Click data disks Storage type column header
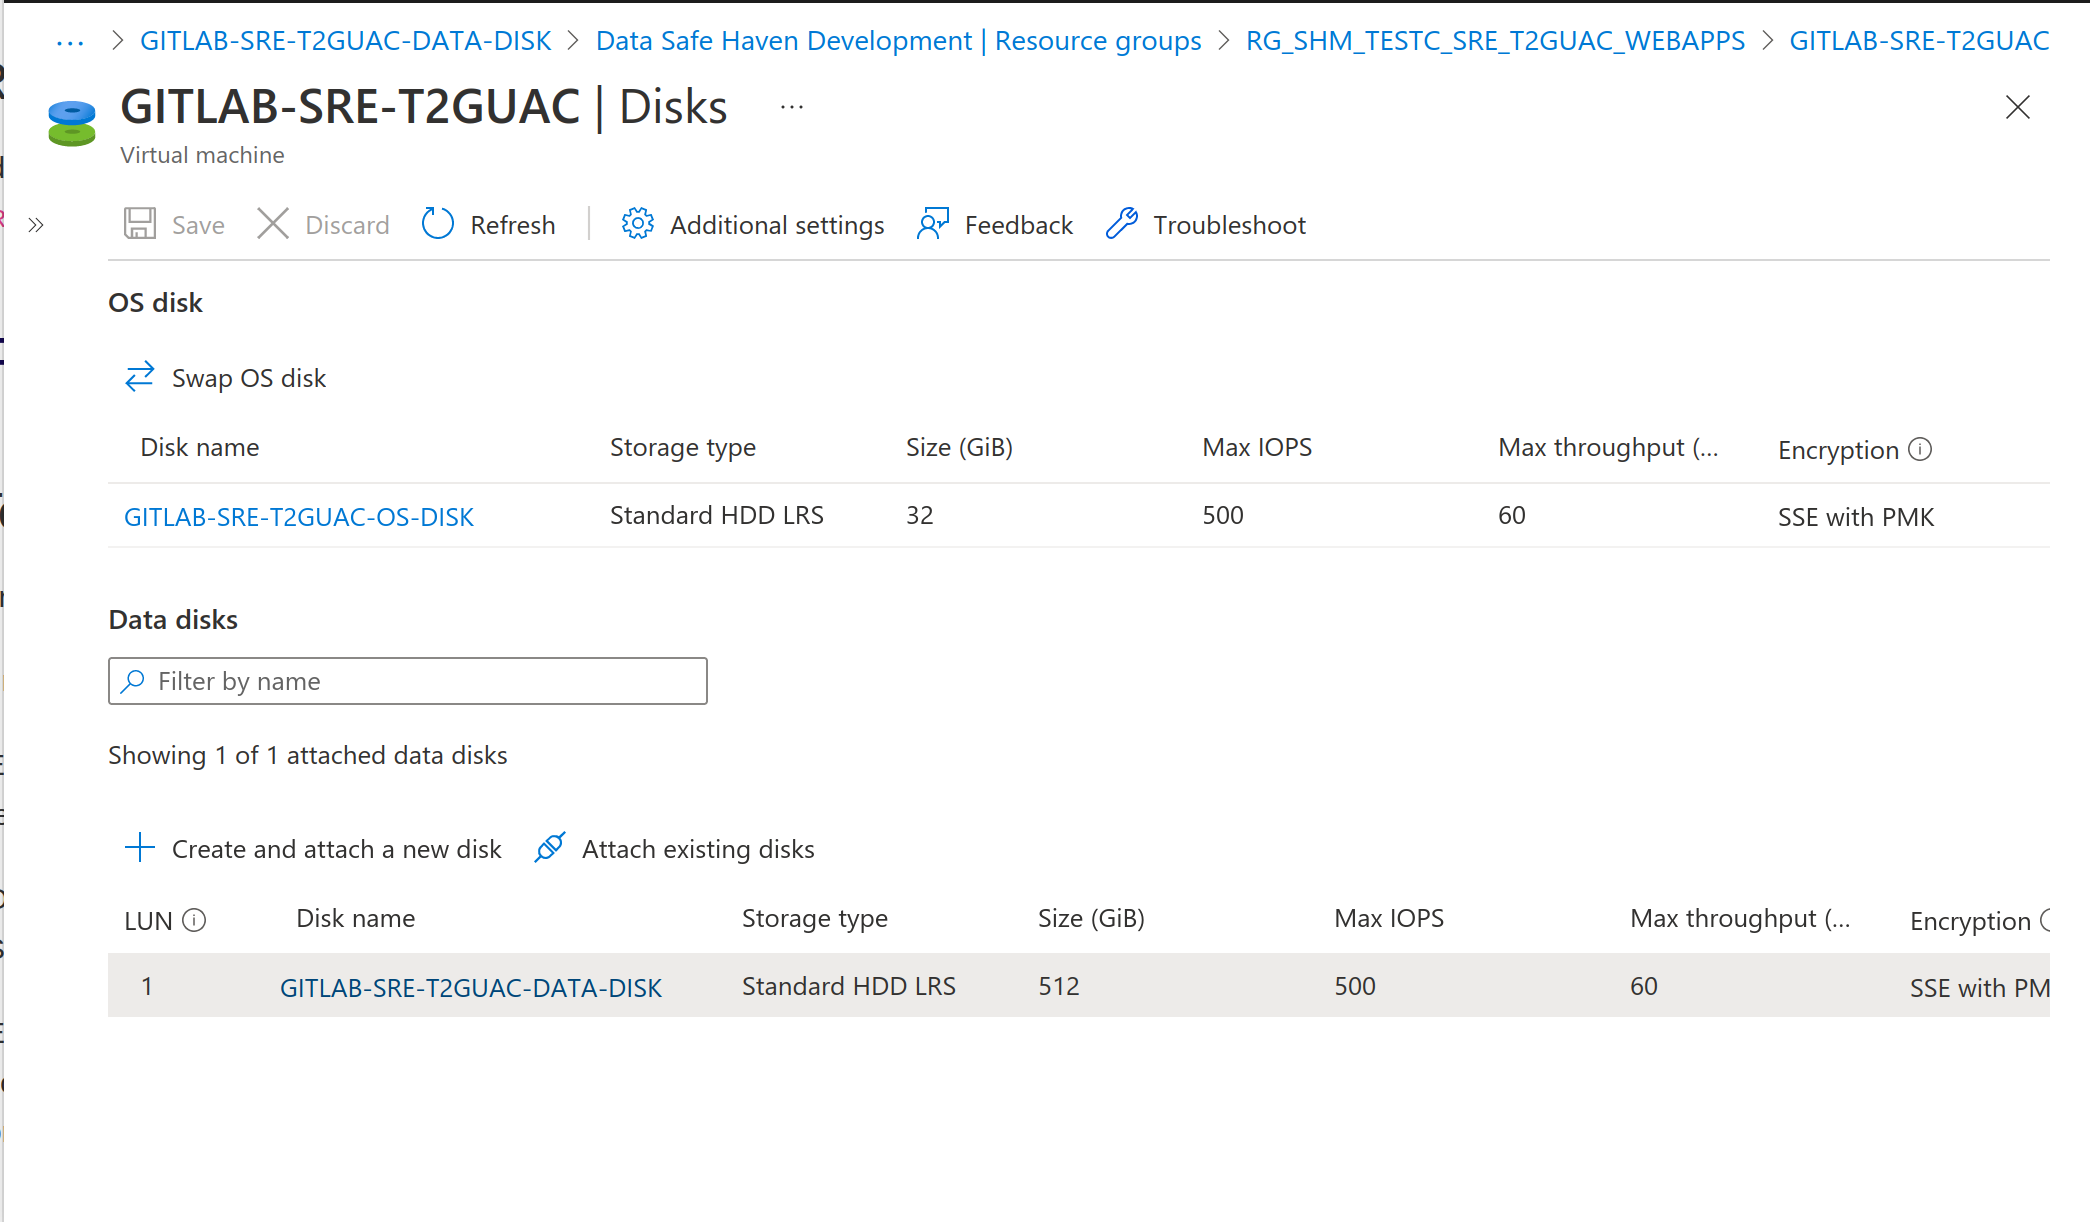 pos(815,919)
